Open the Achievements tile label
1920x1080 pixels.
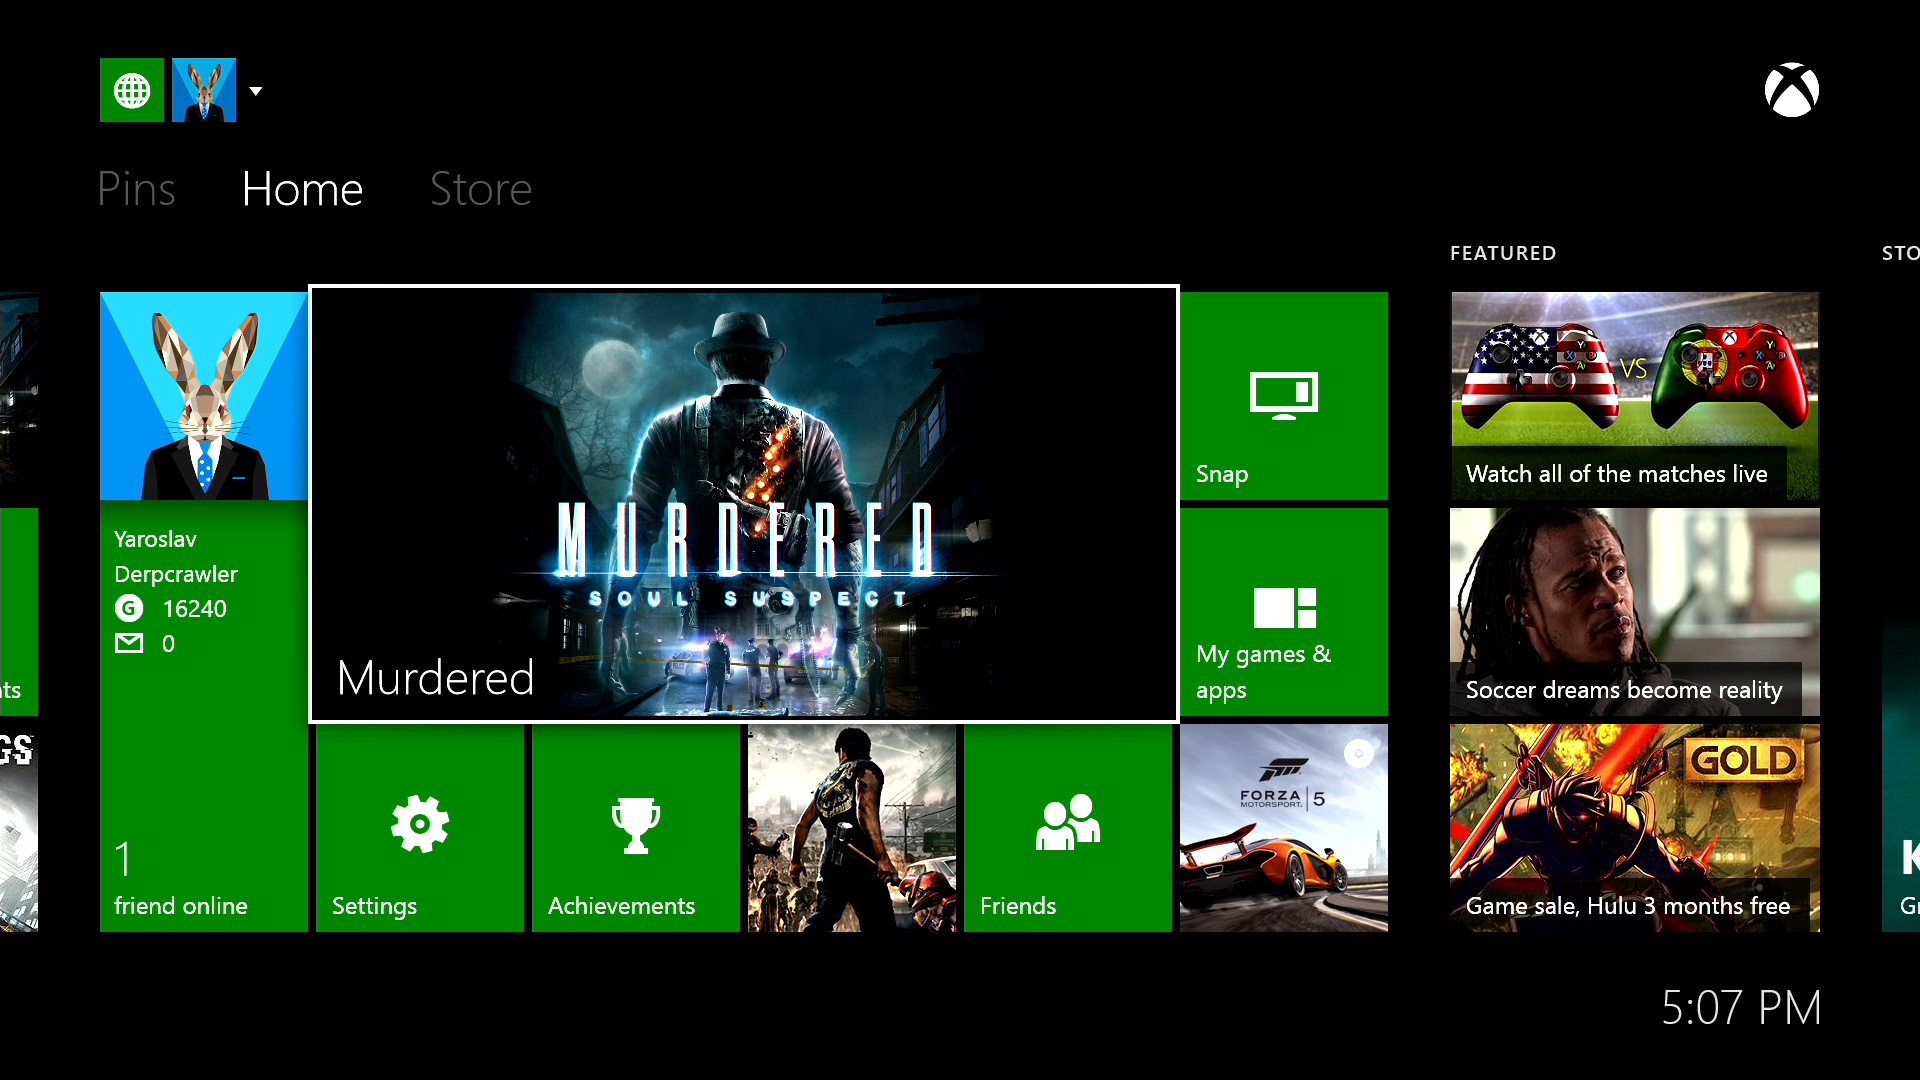[x=621, y=906]
